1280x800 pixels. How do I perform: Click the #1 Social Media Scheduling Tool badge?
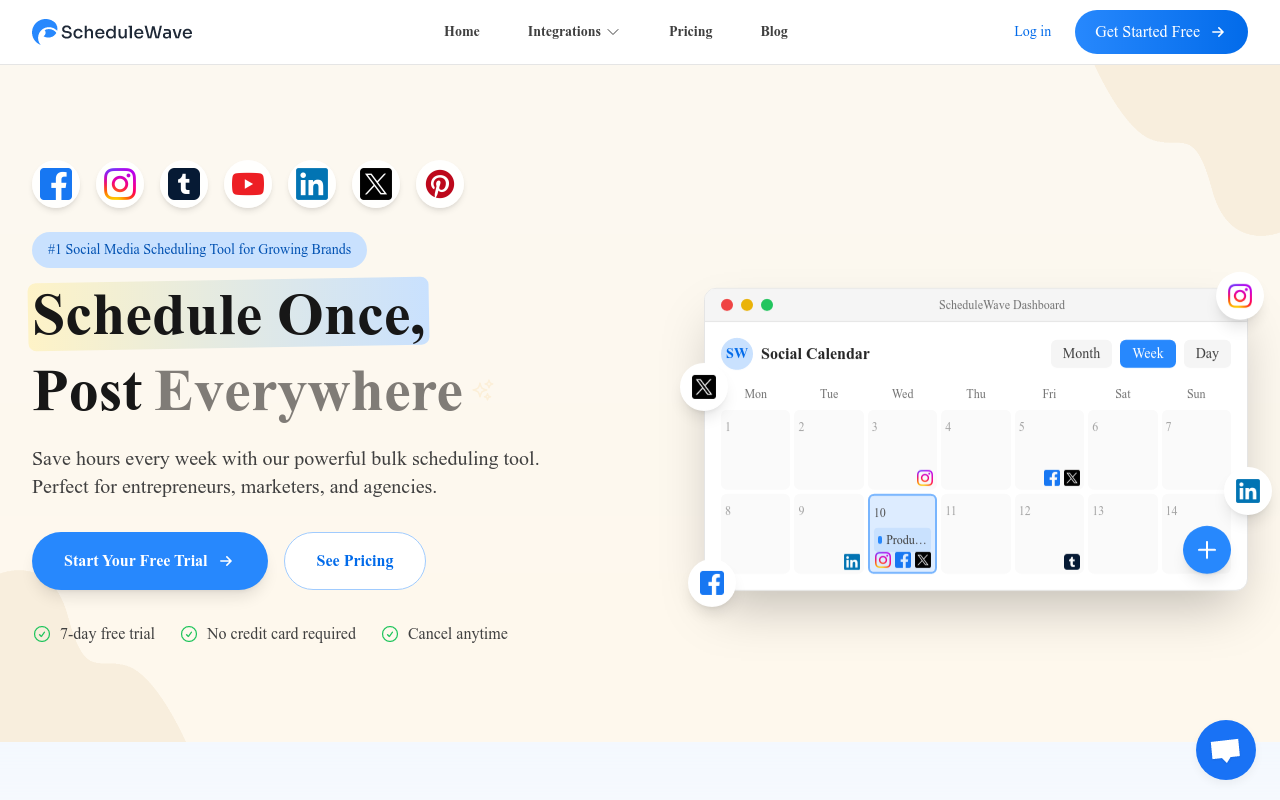click(199, 250)
